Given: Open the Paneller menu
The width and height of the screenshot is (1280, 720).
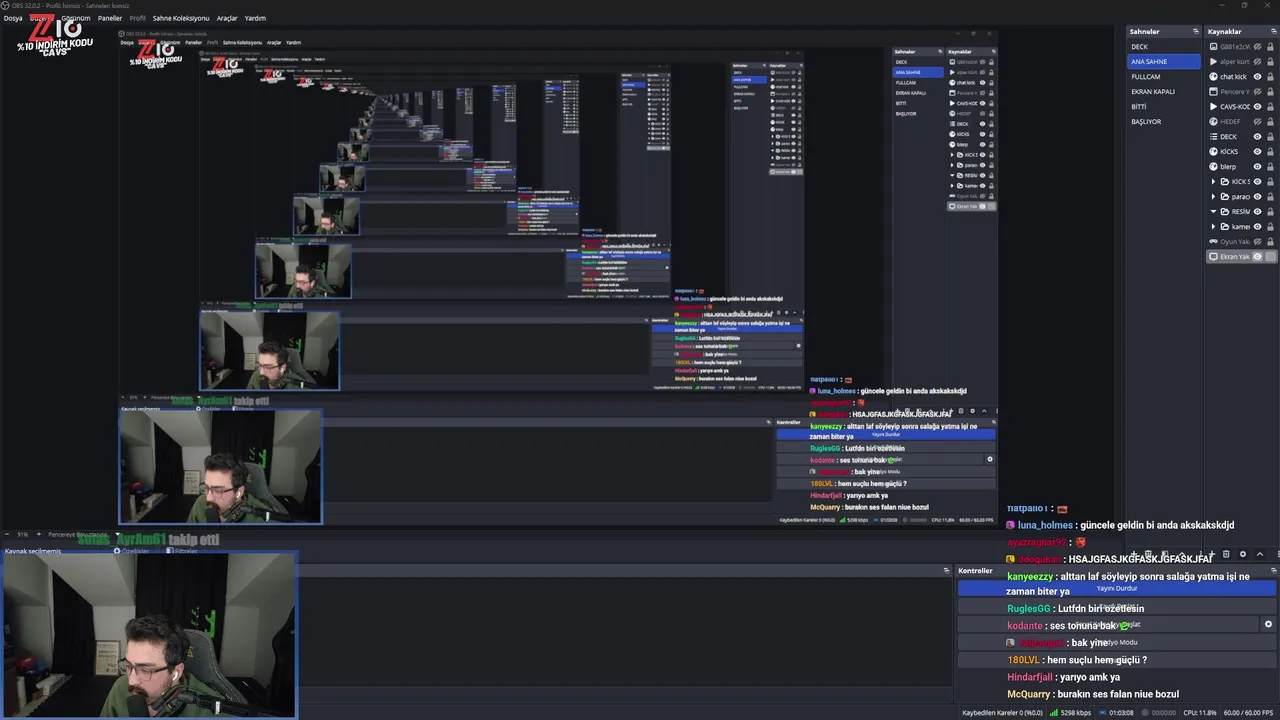Looking at the screenshot, I should pyautogui.click(x=110, y=18).
